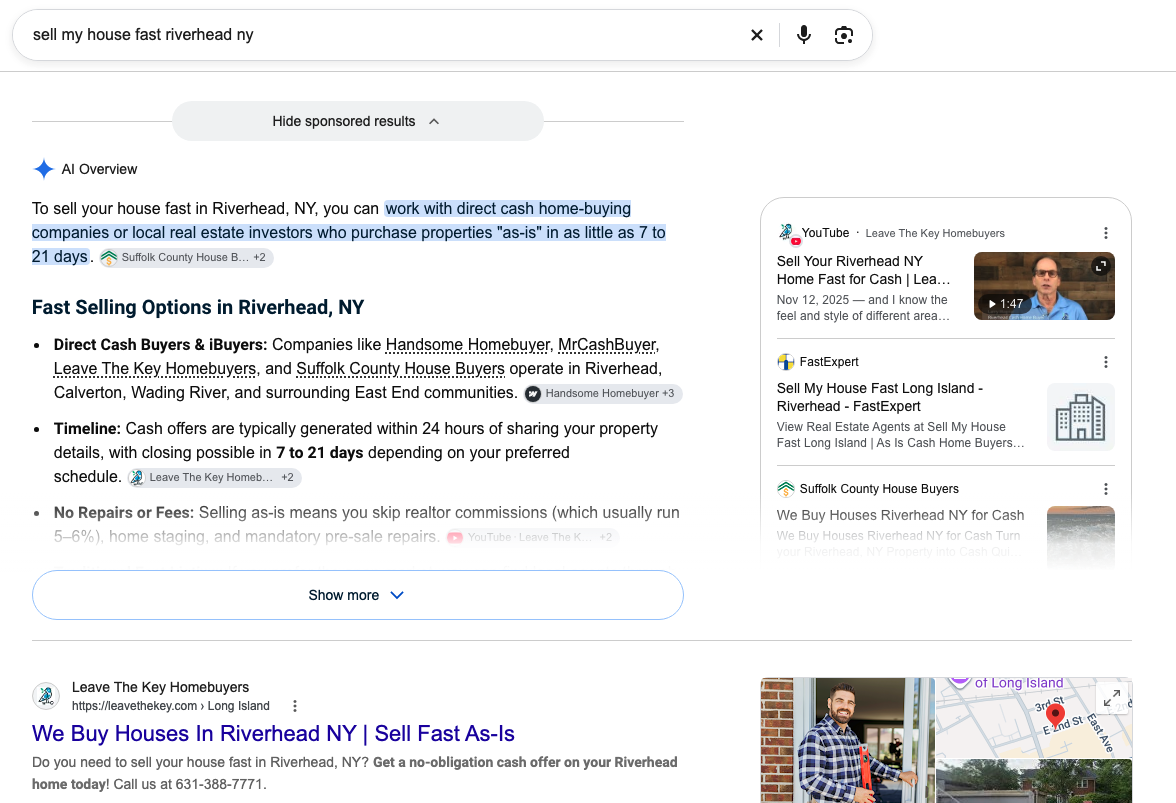Open We Buy Houses Riverhead NY for Cash card
Viewport: 1176px width, 803px height.
(x=900, y=515)
